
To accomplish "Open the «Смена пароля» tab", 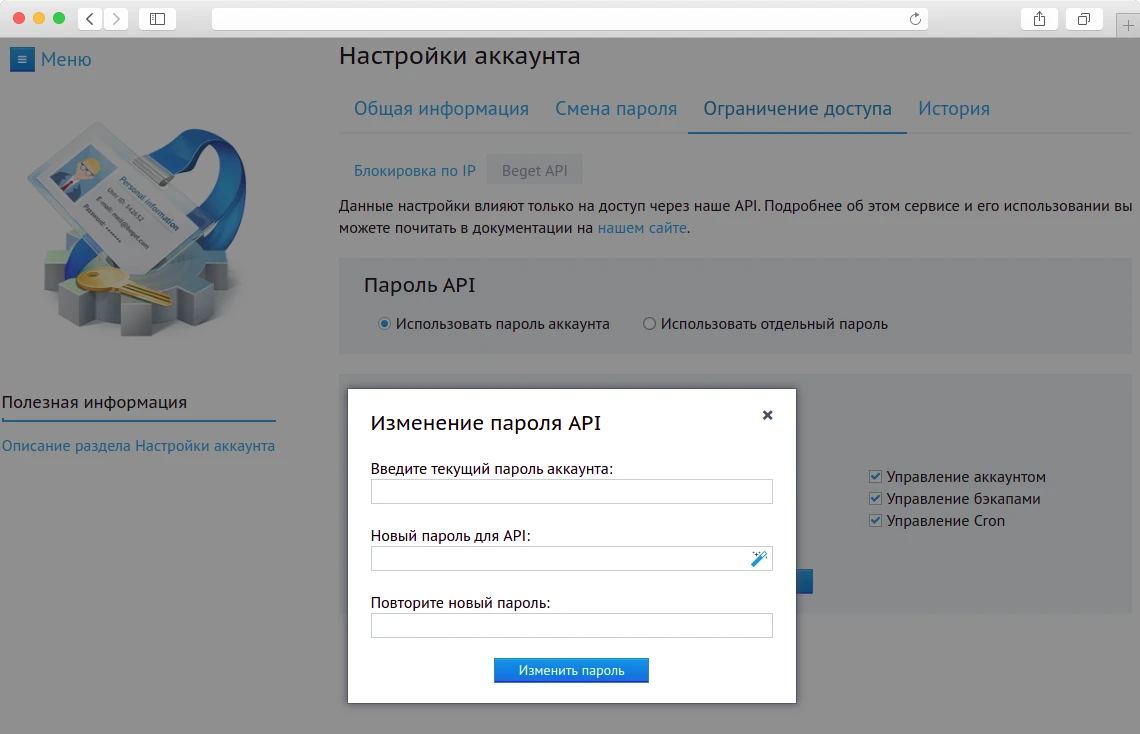I will coord(616,108).
